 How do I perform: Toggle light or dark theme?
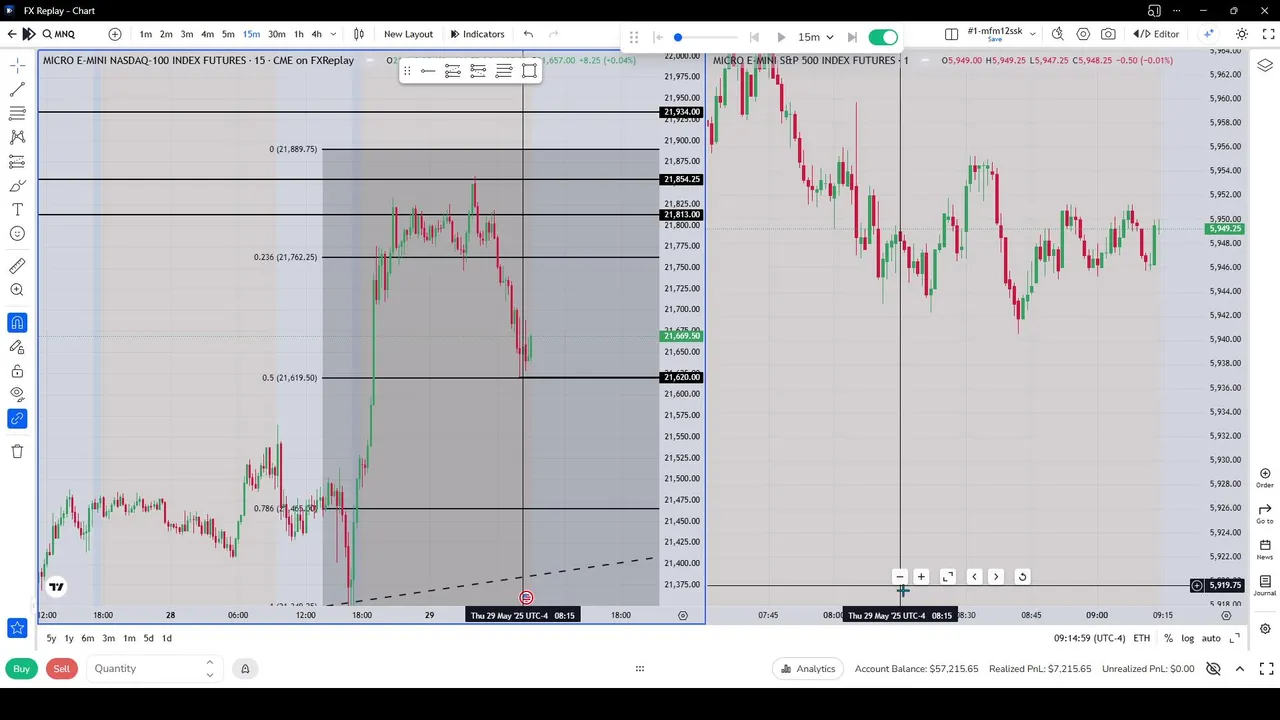pyautogui.click(x=1241, y=34)
